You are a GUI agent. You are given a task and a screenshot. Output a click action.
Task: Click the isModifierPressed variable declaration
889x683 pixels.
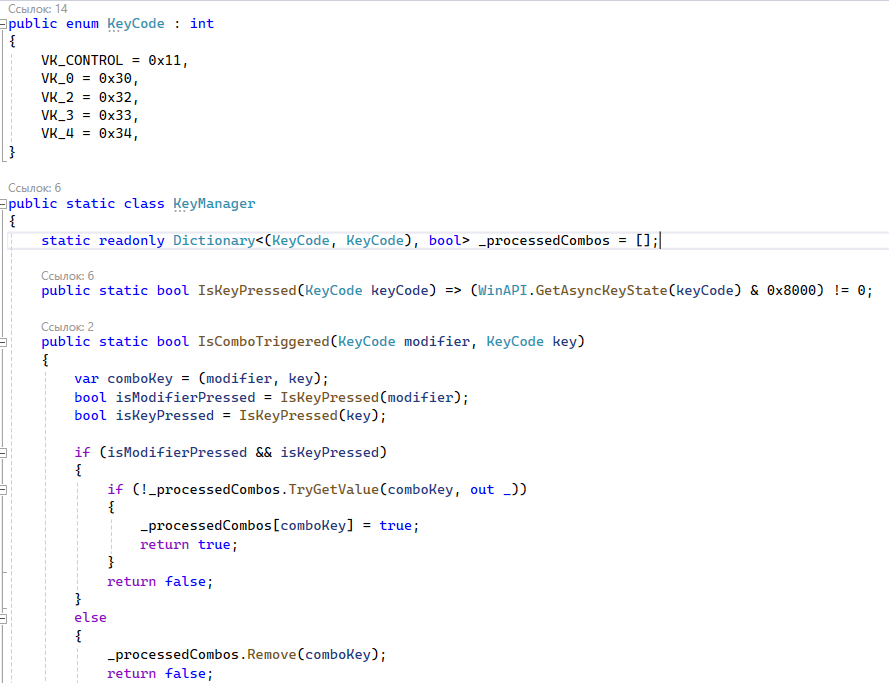point(185,397)
